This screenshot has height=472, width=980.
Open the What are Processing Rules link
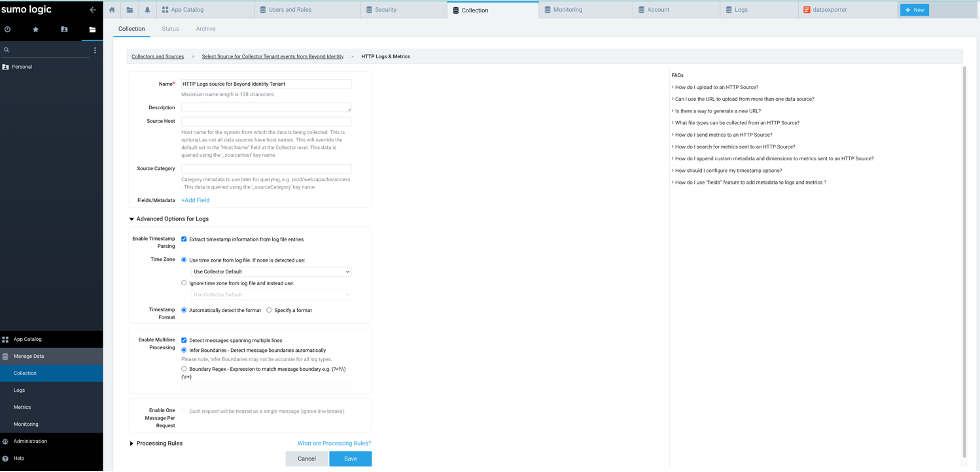coord(334,443)
